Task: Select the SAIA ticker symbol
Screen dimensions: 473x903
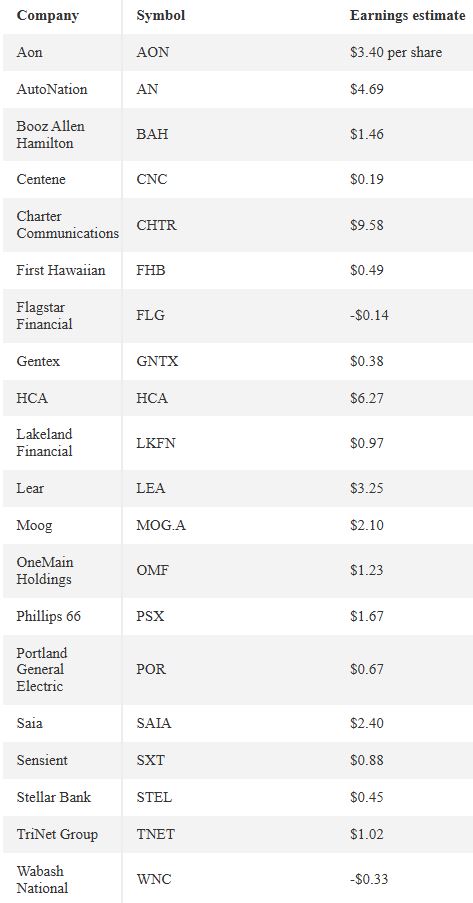Action: (x=154, y=723)
